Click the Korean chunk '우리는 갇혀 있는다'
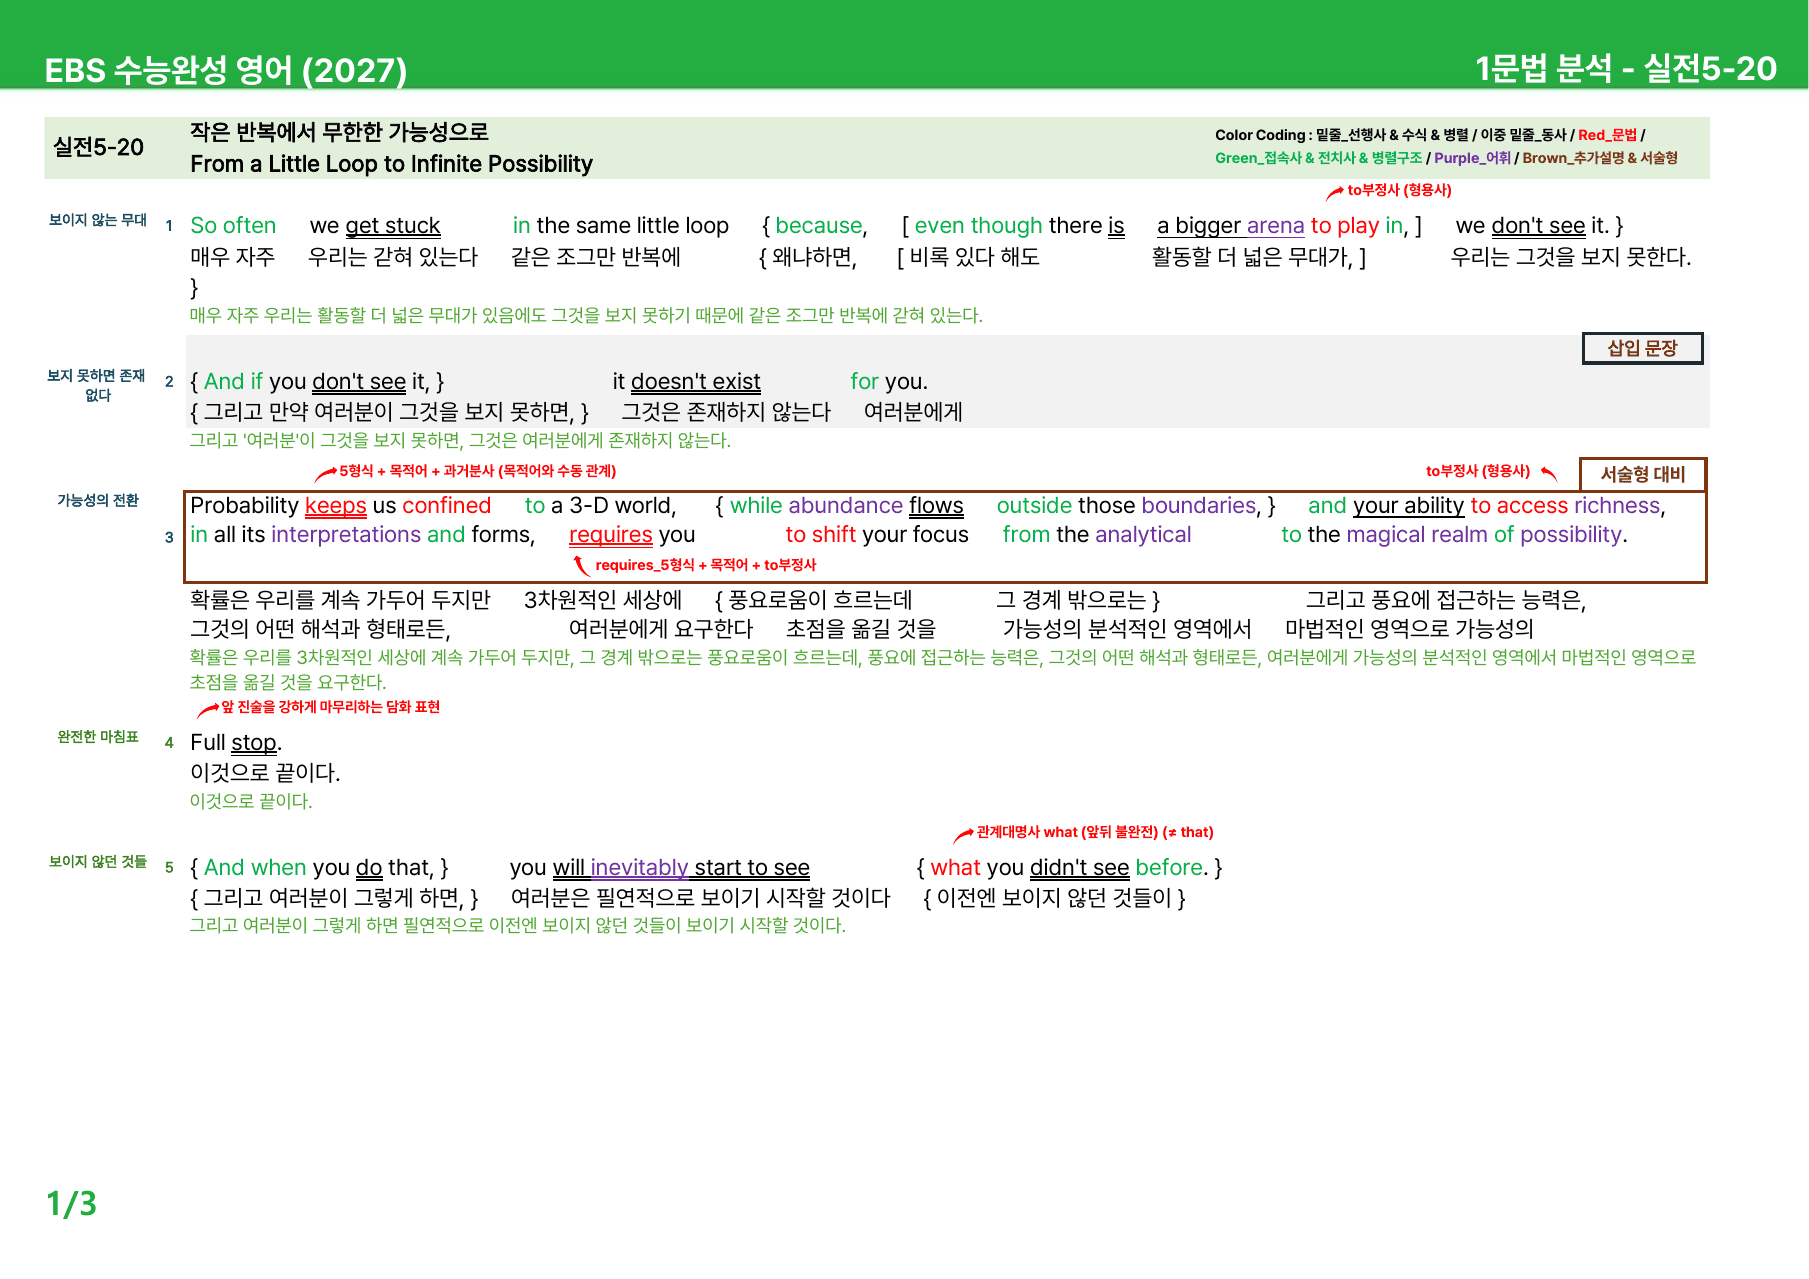The height and width of the screenshot is (1279, 1809). coord(393,257)
